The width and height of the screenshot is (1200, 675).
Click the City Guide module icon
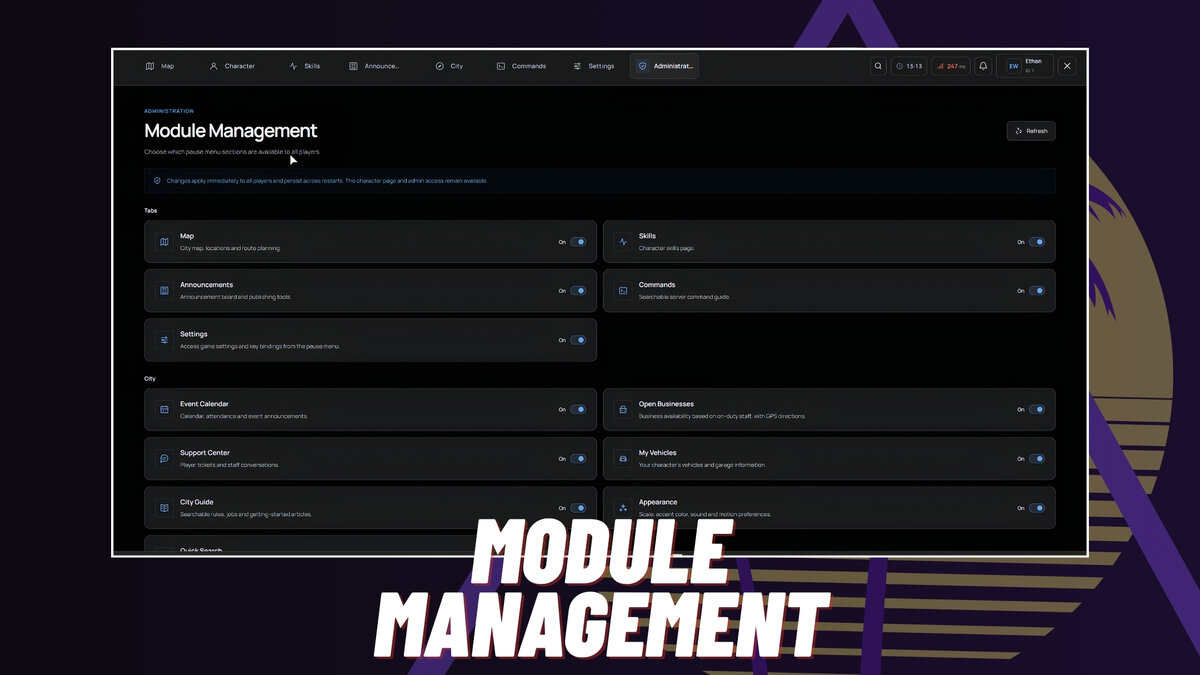tap(164, 508)
